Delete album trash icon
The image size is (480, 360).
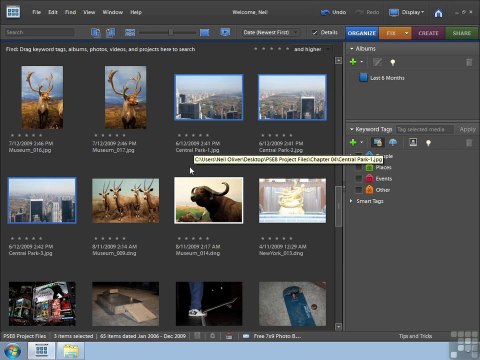coord(469,62)
